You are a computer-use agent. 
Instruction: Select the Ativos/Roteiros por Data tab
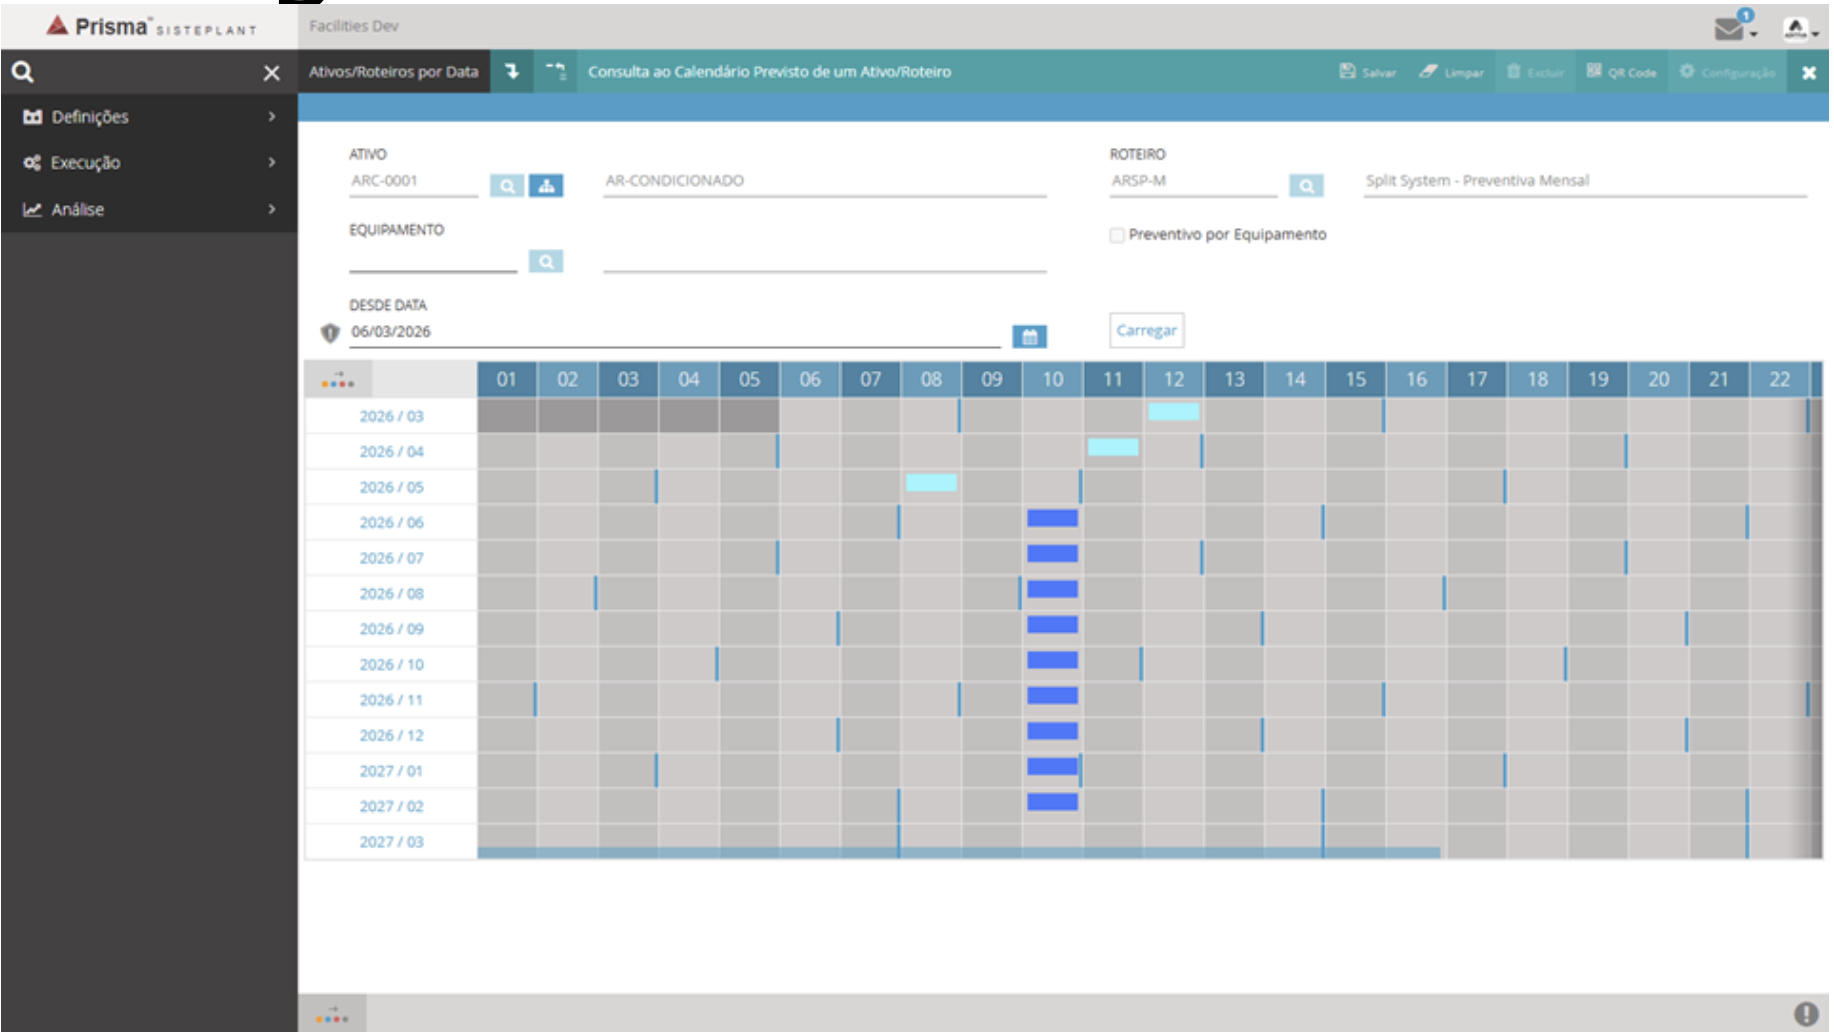[393, 72]
